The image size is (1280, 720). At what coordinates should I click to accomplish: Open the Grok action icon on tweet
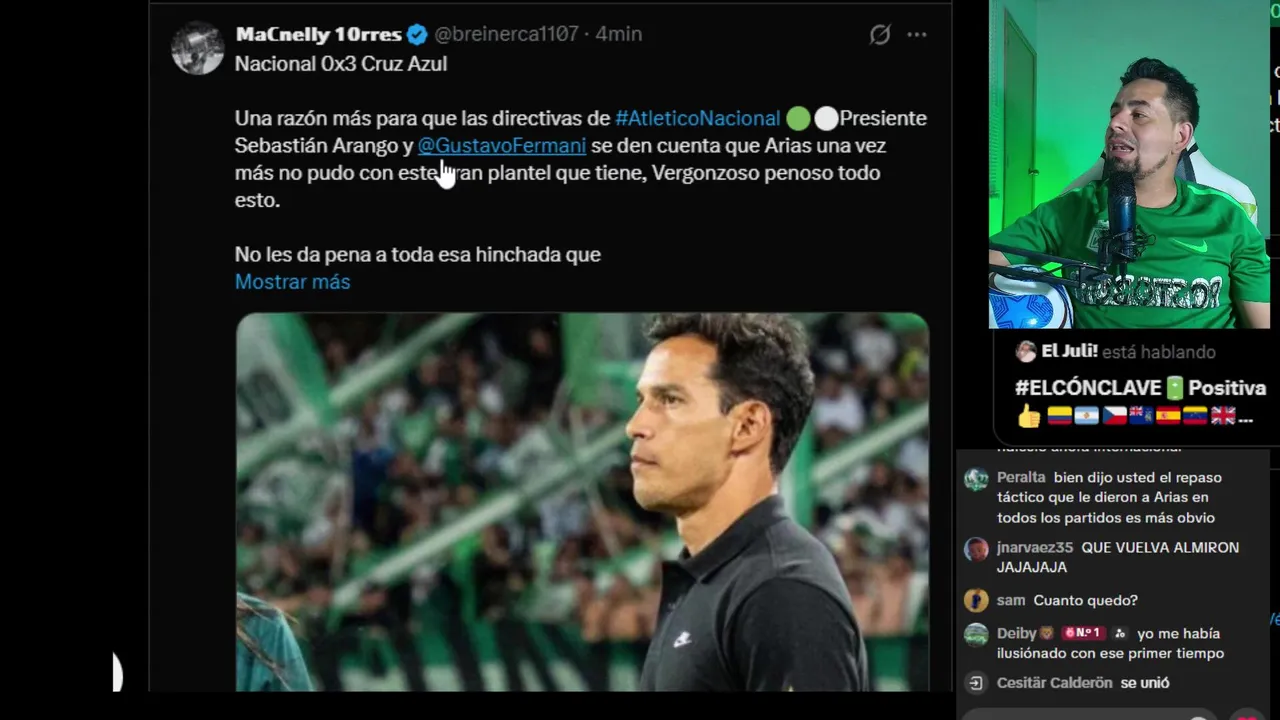879,35
